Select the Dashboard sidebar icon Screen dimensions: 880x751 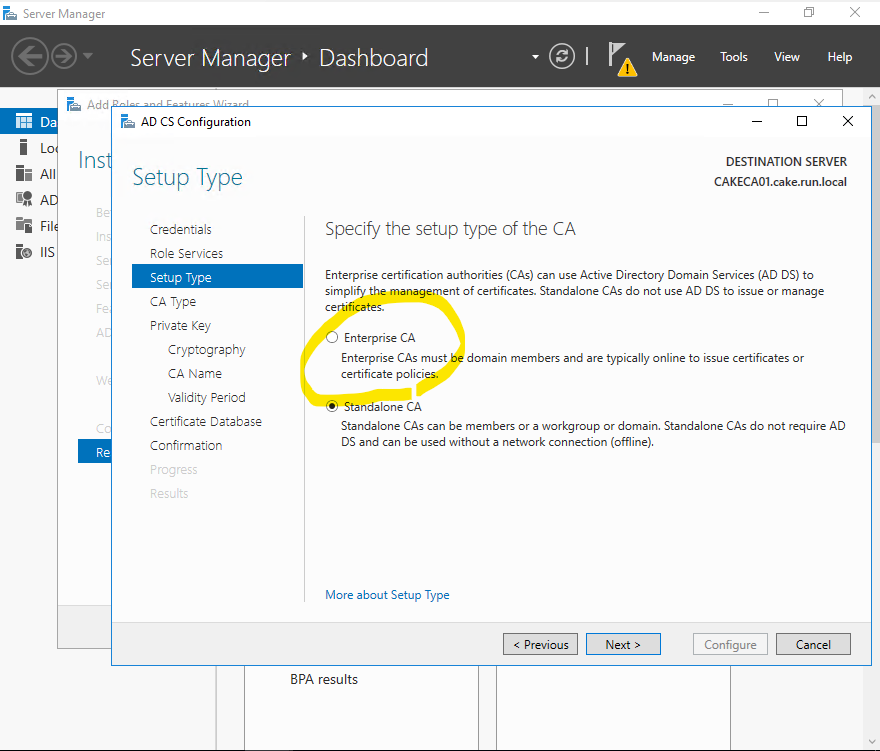coord(24,122)
